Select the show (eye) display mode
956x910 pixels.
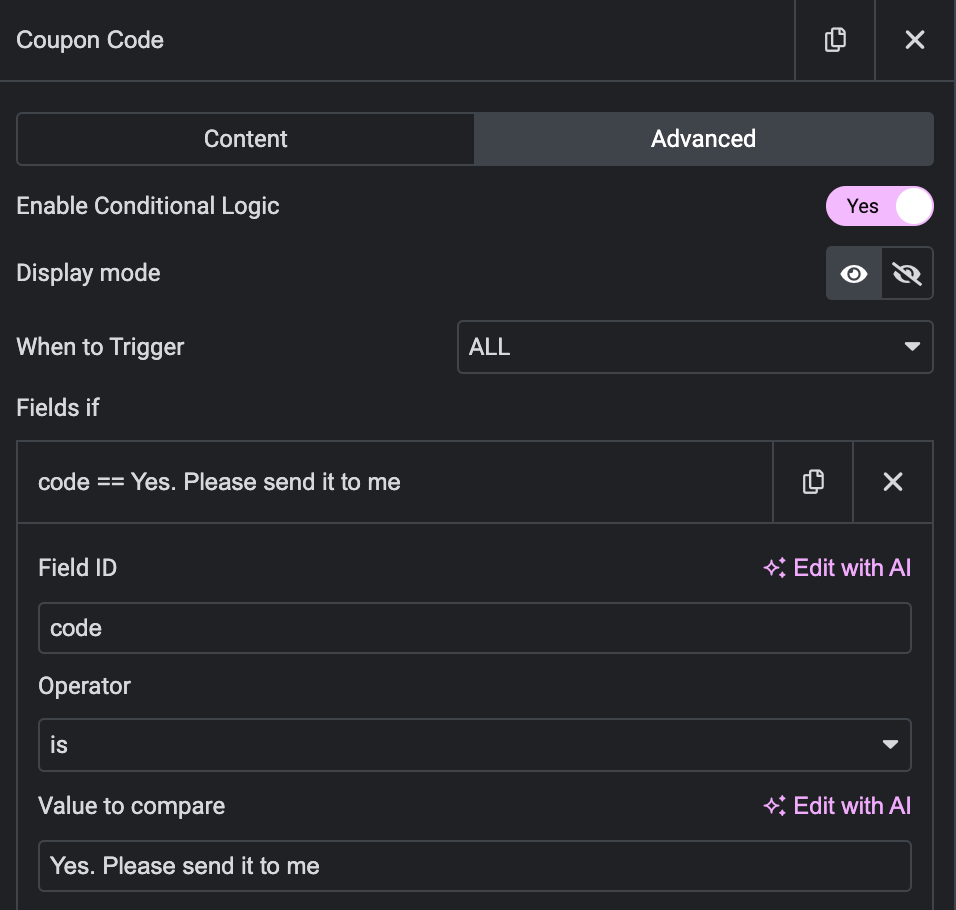(854, 274)
